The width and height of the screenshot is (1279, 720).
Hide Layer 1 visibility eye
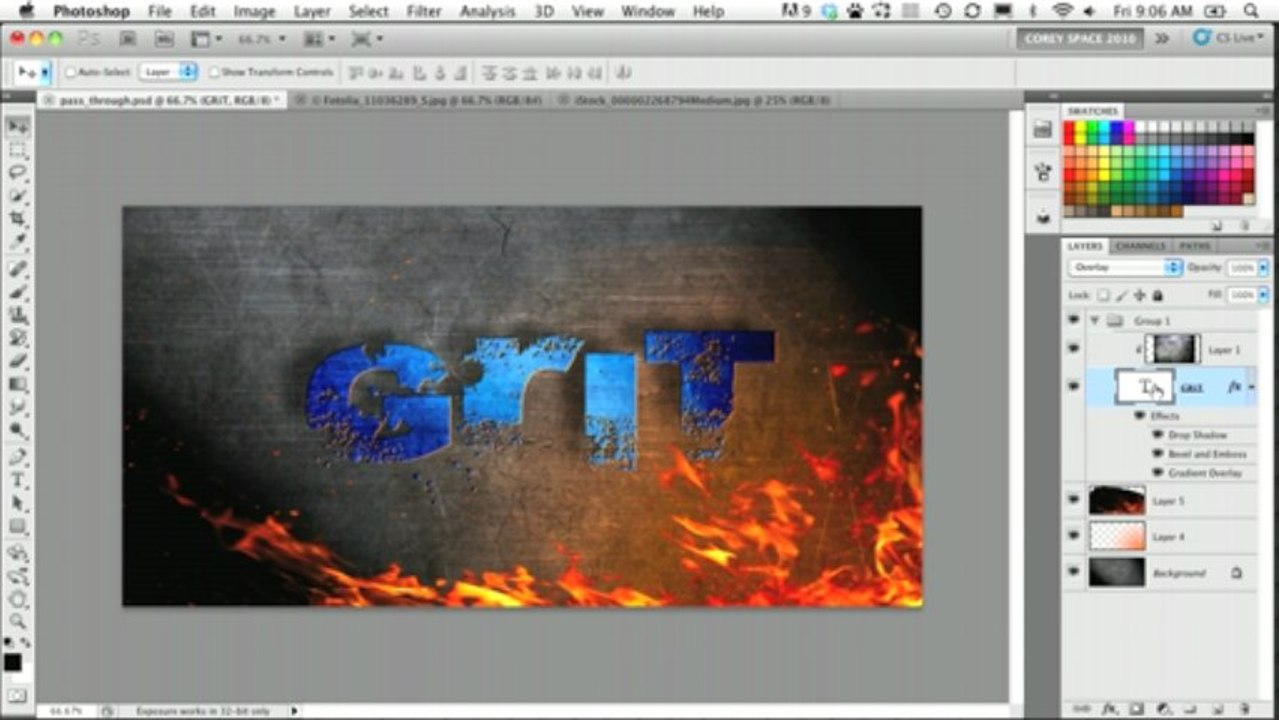(x=1073, y=349)
